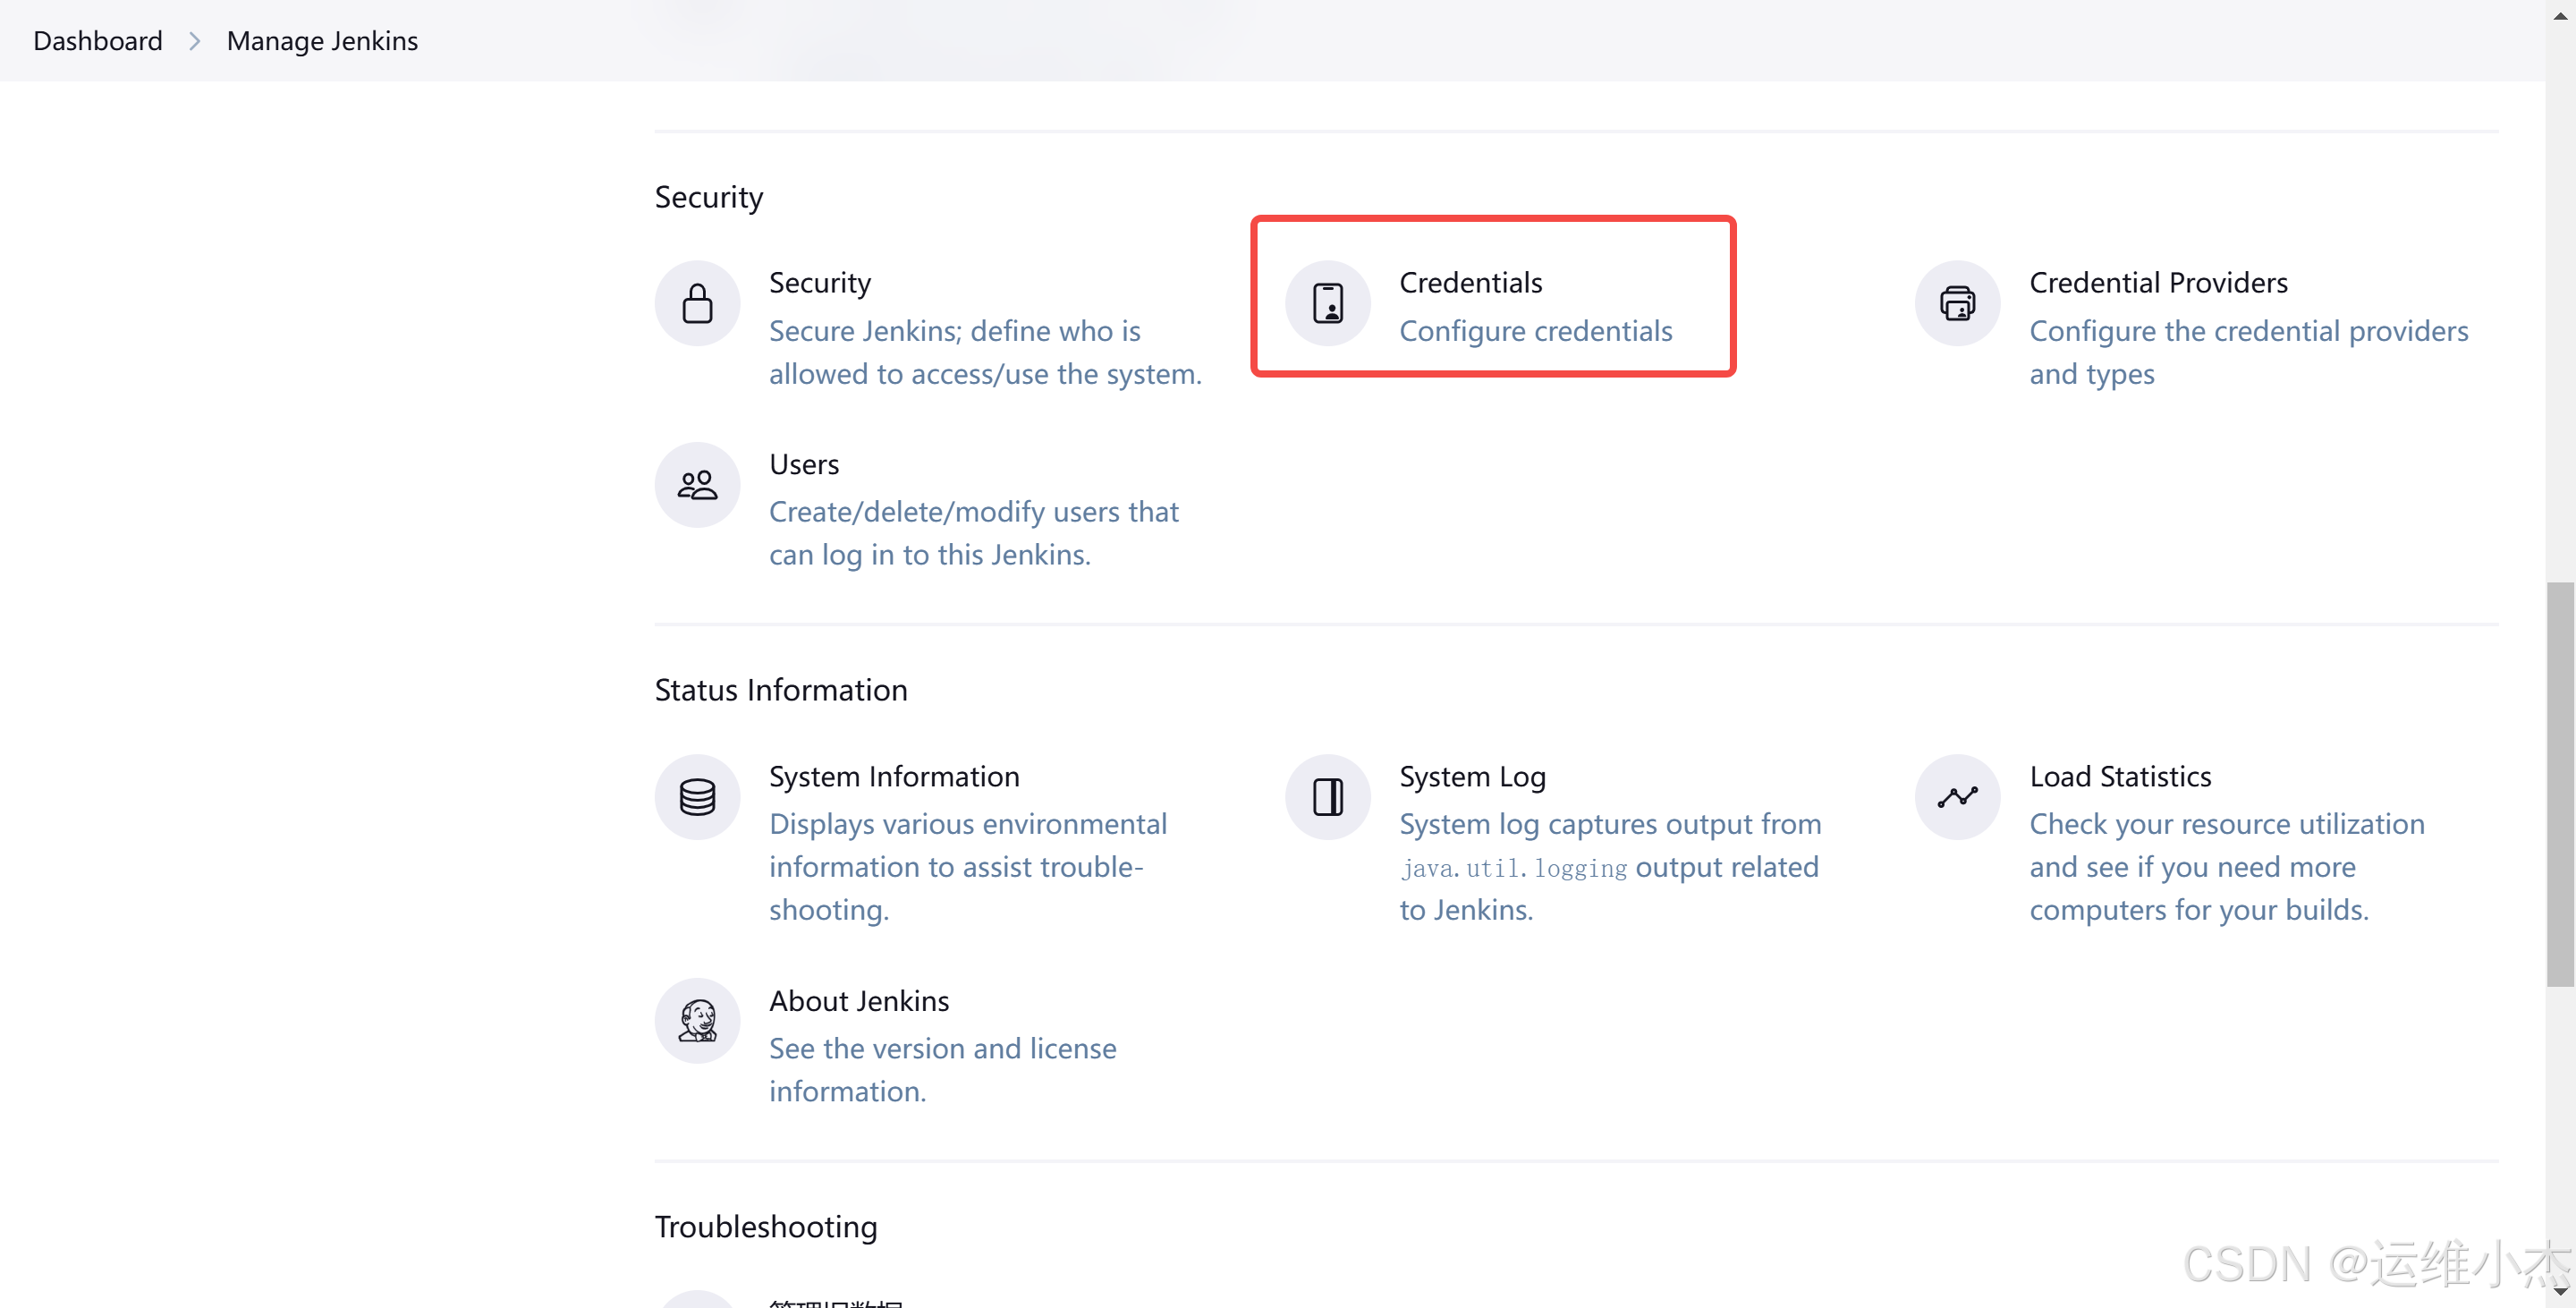Click the Users title link
The width and height of the screenshot is (2576, 1308).
pyautogui.click(x=803, y=464)
